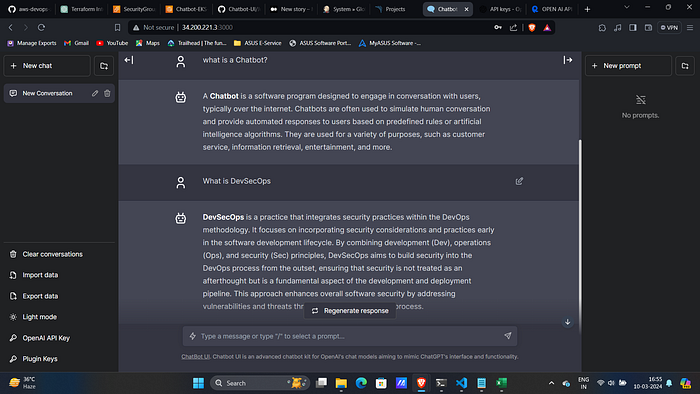This screenshot has height=394, width=700.
Task: Click Regenerate response button
Action: point(350,311)
